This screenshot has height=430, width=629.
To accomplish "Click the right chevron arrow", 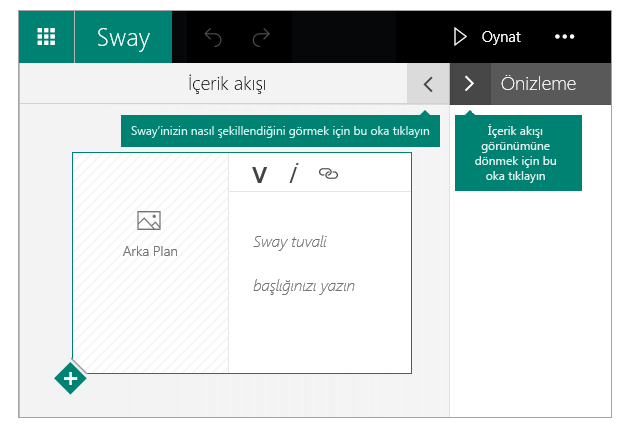I will [x=470, y=84].
